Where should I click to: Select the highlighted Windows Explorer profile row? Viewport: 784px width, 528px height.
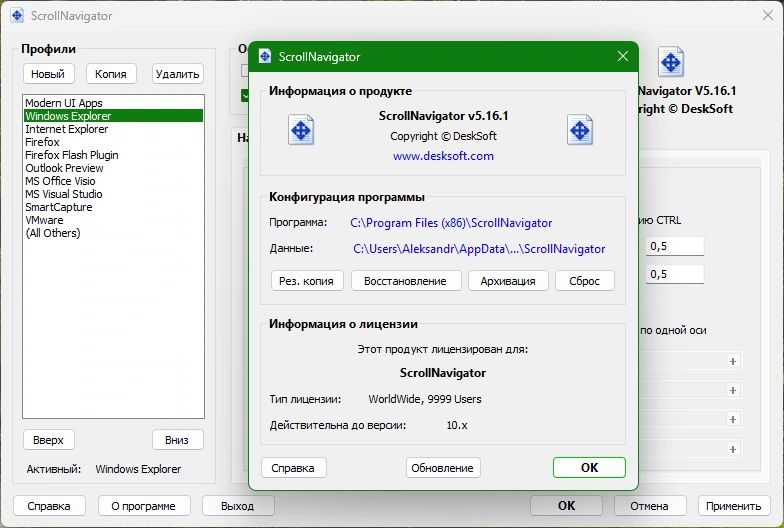[114, 116]
